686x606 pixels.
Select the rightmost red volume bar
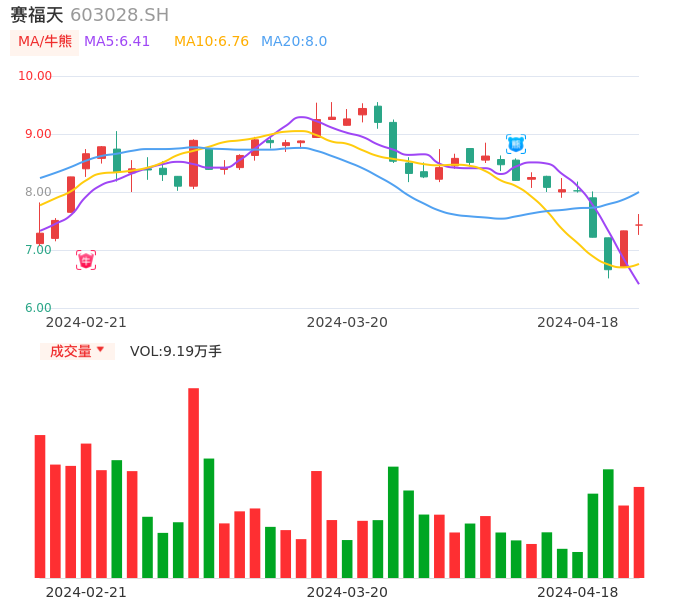[638, 532]
